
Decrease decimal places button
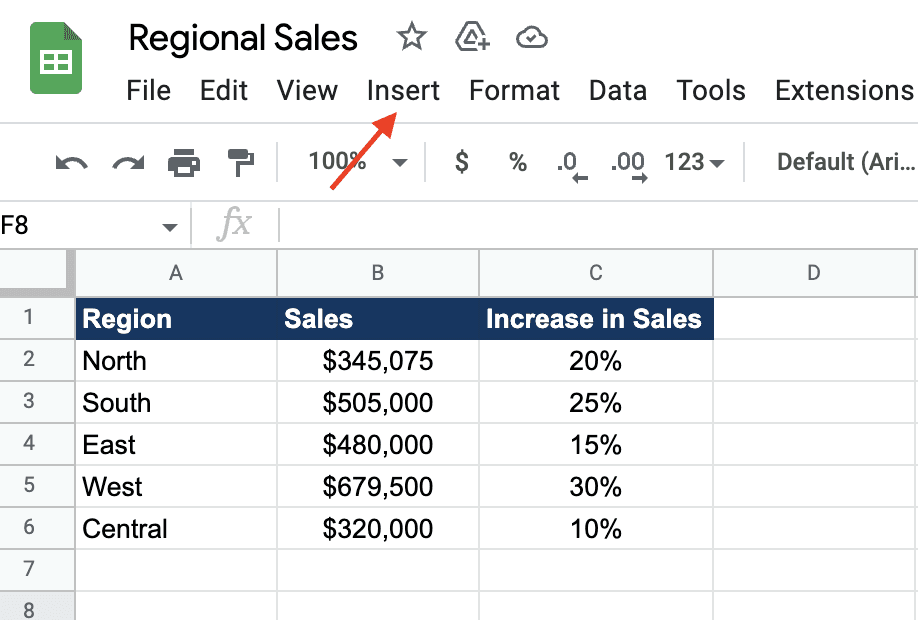pos(571,166)
